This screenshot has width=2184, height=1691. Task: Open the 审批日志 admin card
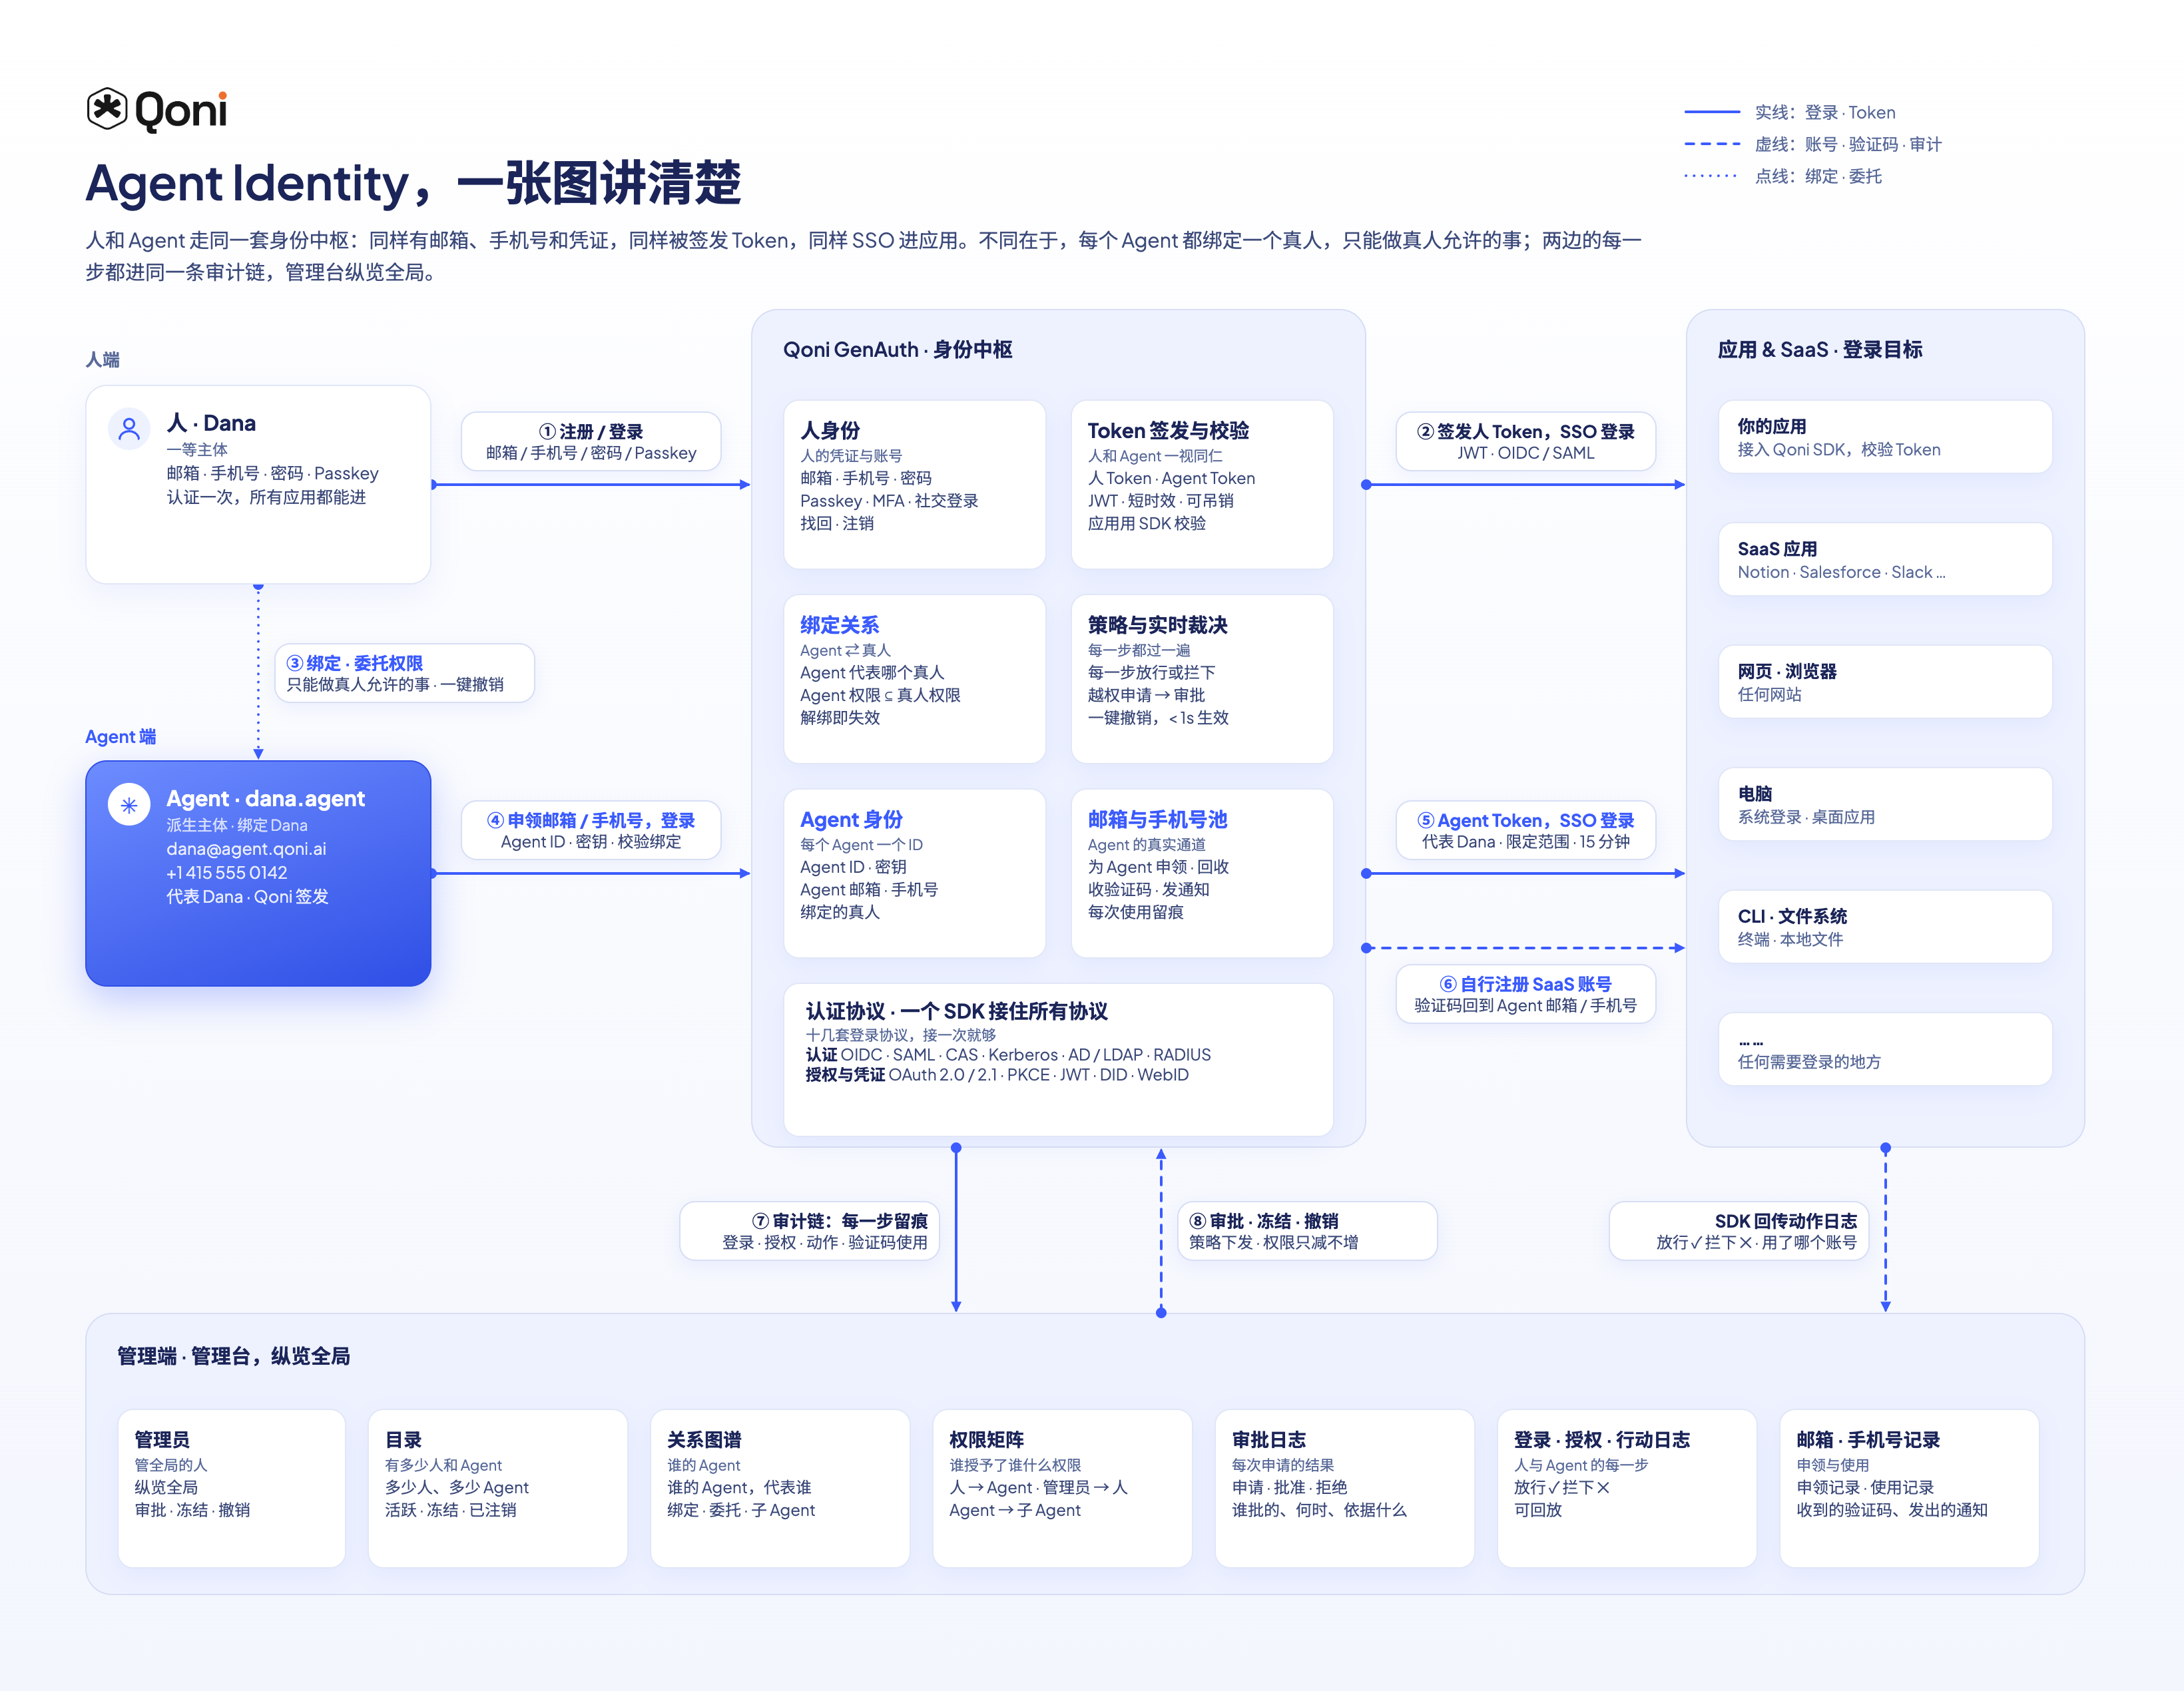click(x=1344, y=1488)
